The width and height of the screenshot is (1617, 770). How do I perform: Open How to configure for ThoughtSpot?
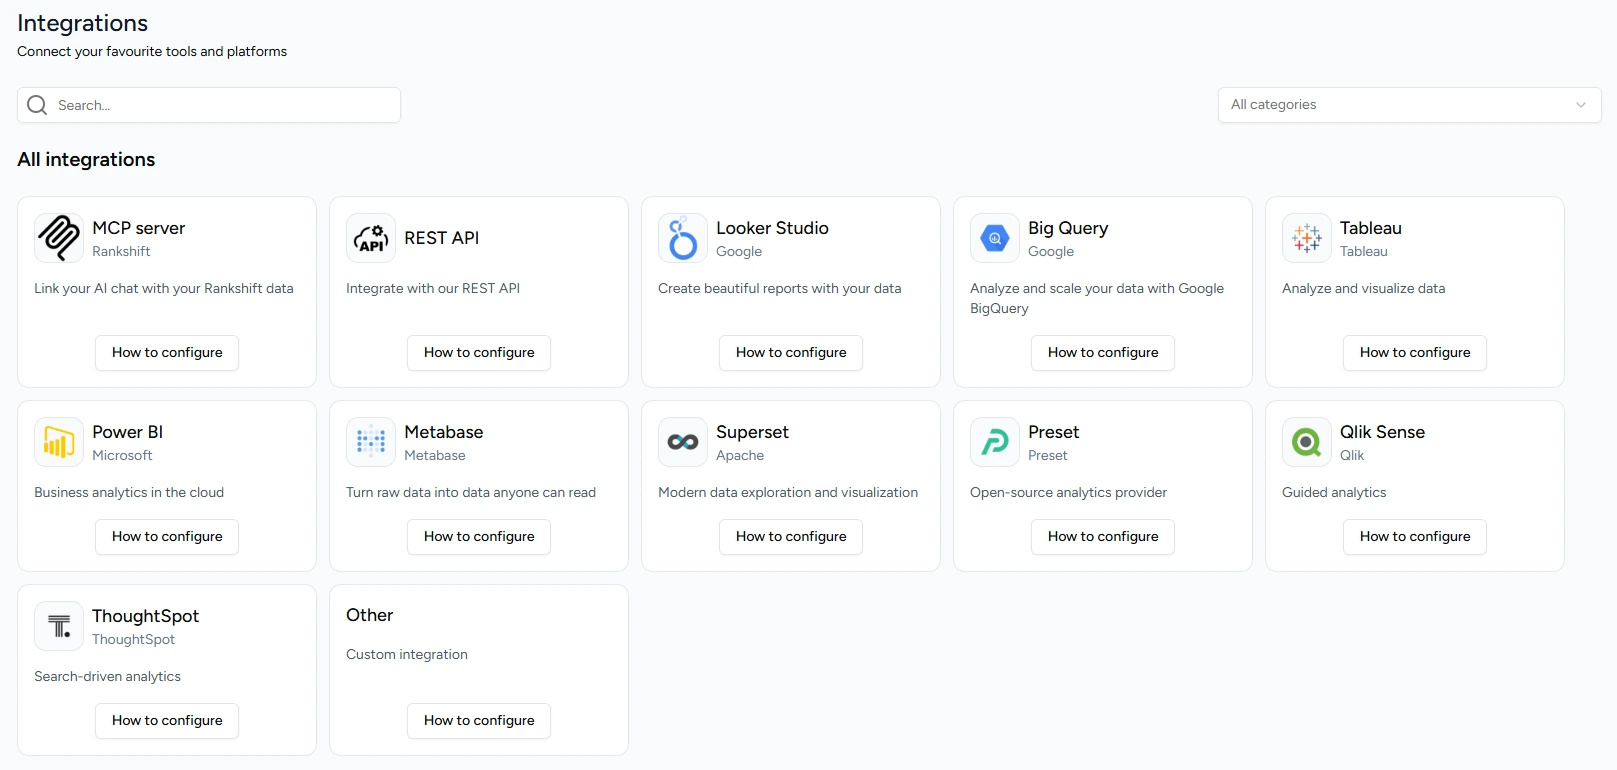tap(167, 721)
